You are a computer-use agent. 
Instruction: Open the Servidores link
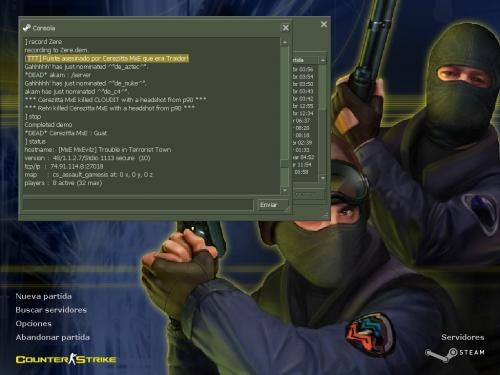[x=463, y=337]
